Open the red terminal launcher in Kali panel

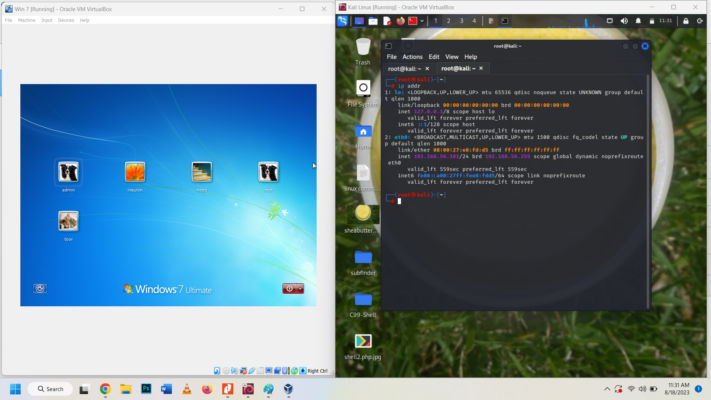[412, 21]
